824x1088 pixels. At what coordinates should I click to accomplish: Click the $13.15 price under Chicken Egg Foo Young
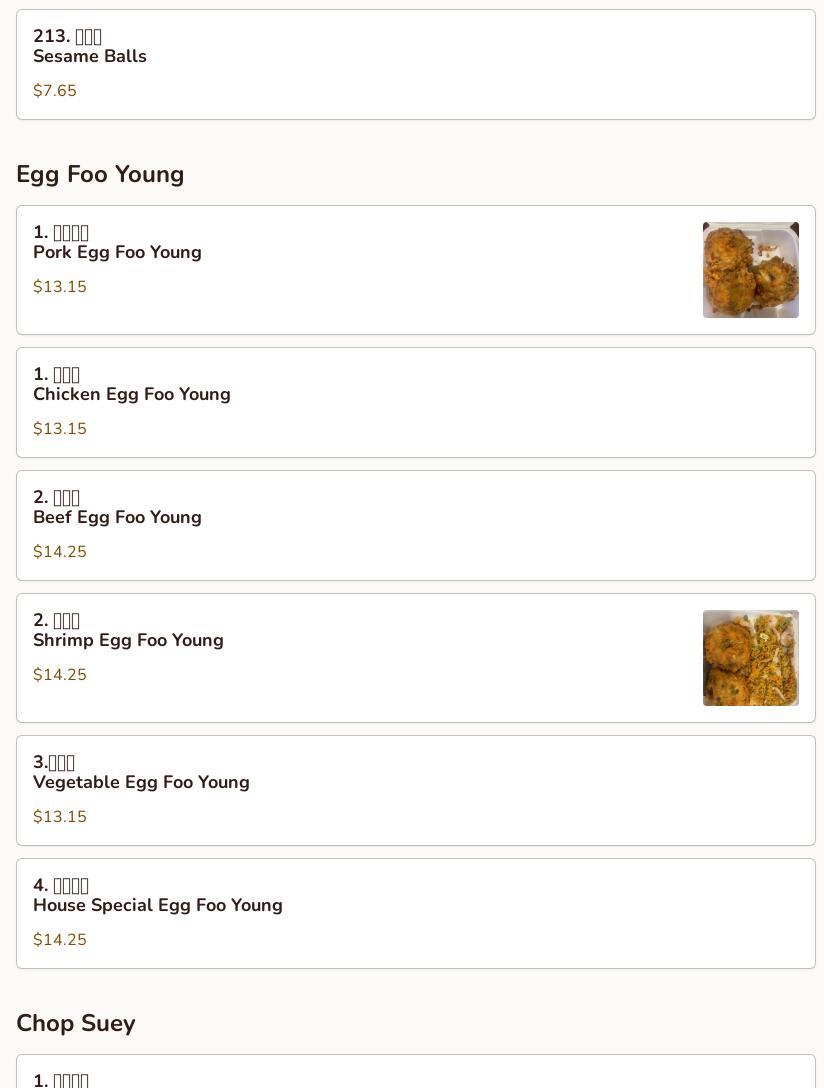(x=60, y=429)
